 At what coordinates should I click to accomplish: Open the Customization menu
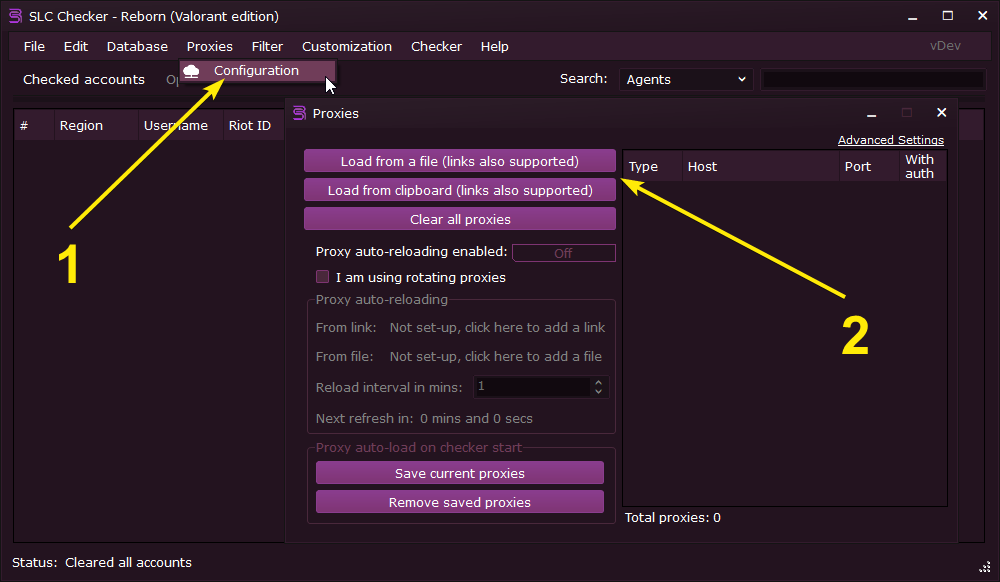click(346, 47)
